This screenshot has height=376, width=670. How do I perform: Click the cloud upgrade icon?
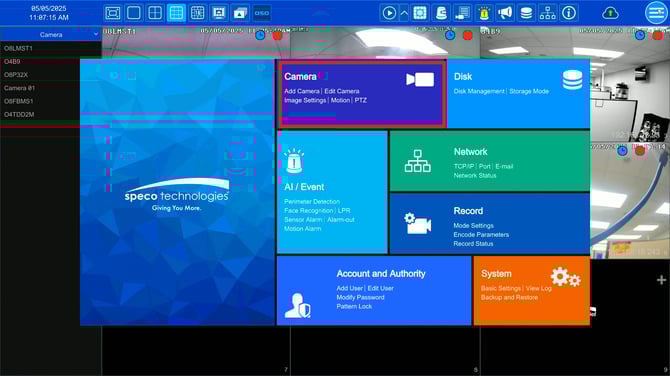pyautogui.click(x=610, y=13)
